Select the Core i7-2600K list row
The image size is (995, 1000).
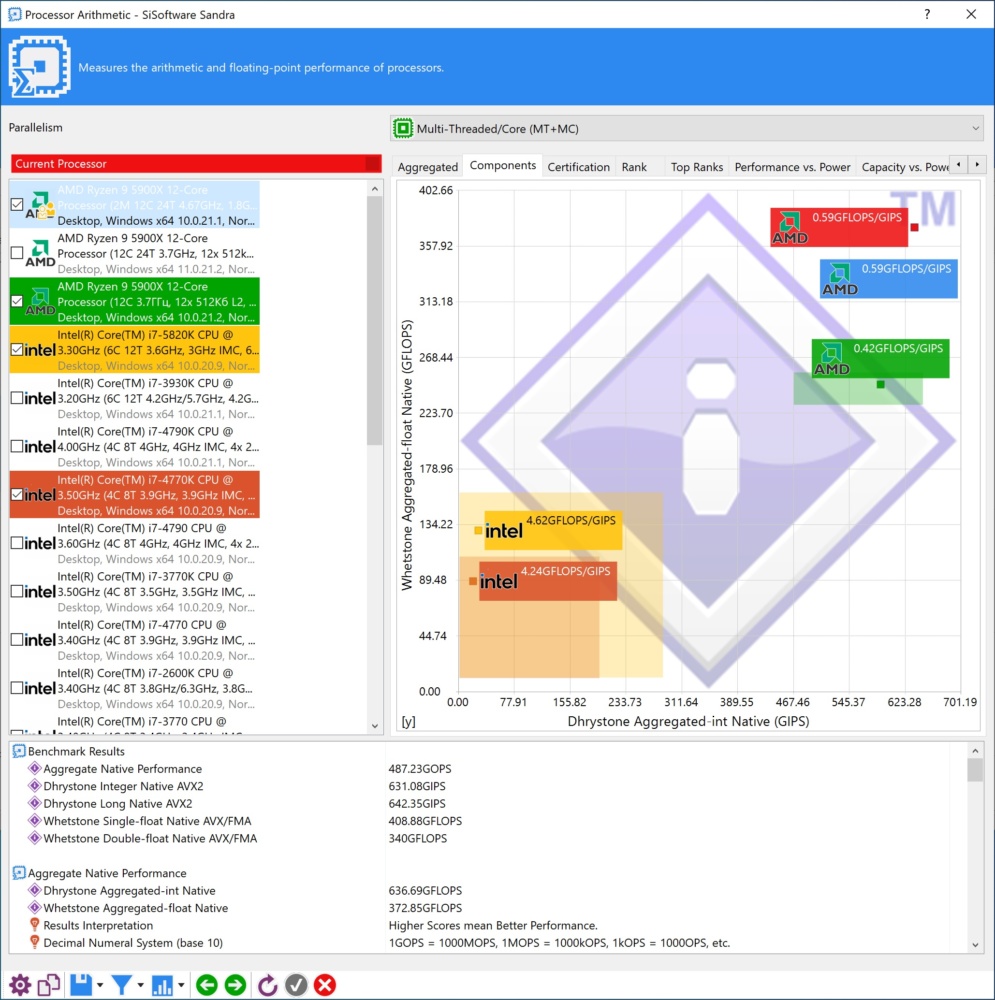[135, 688]
